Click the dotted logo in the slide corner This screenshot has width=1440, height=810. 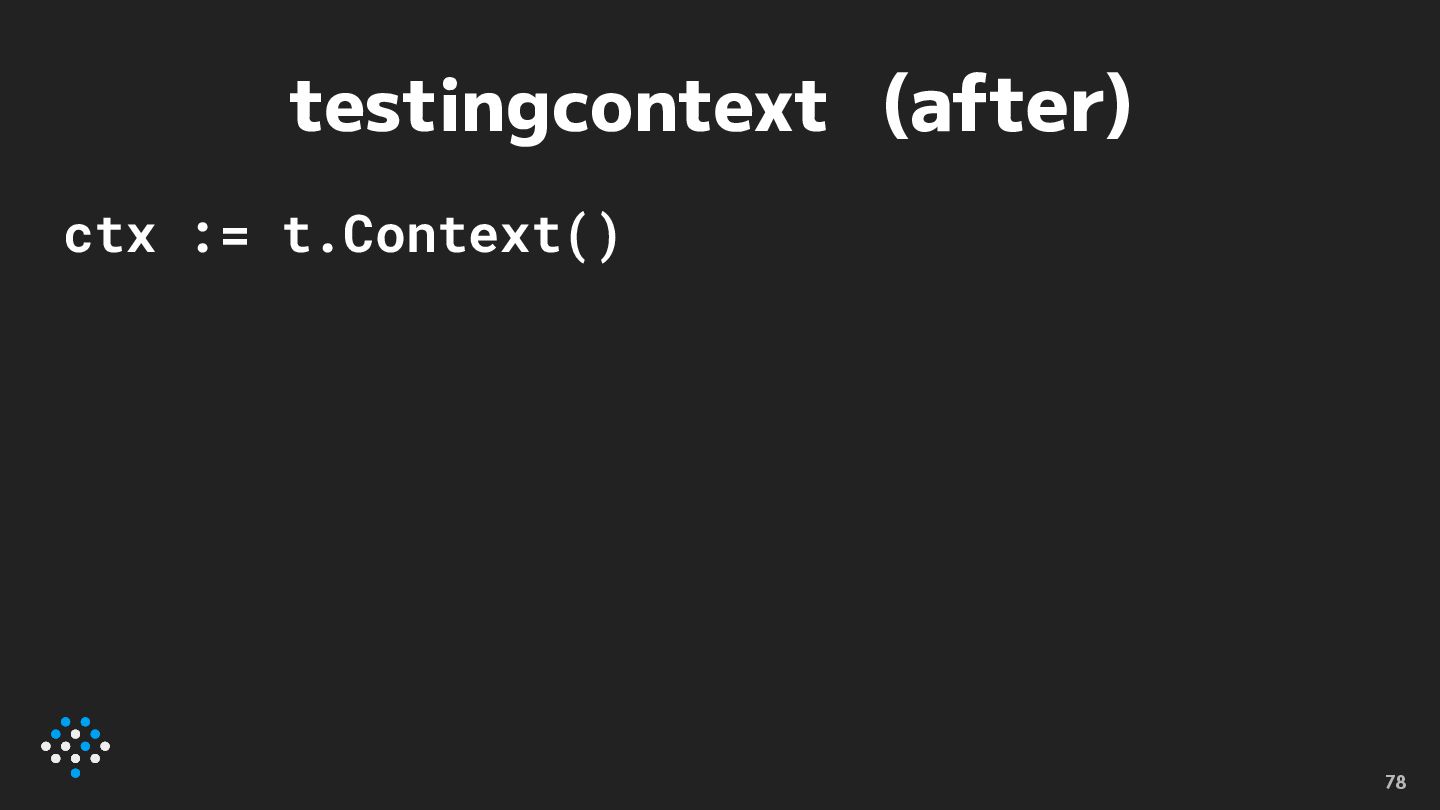coord(75,746)
